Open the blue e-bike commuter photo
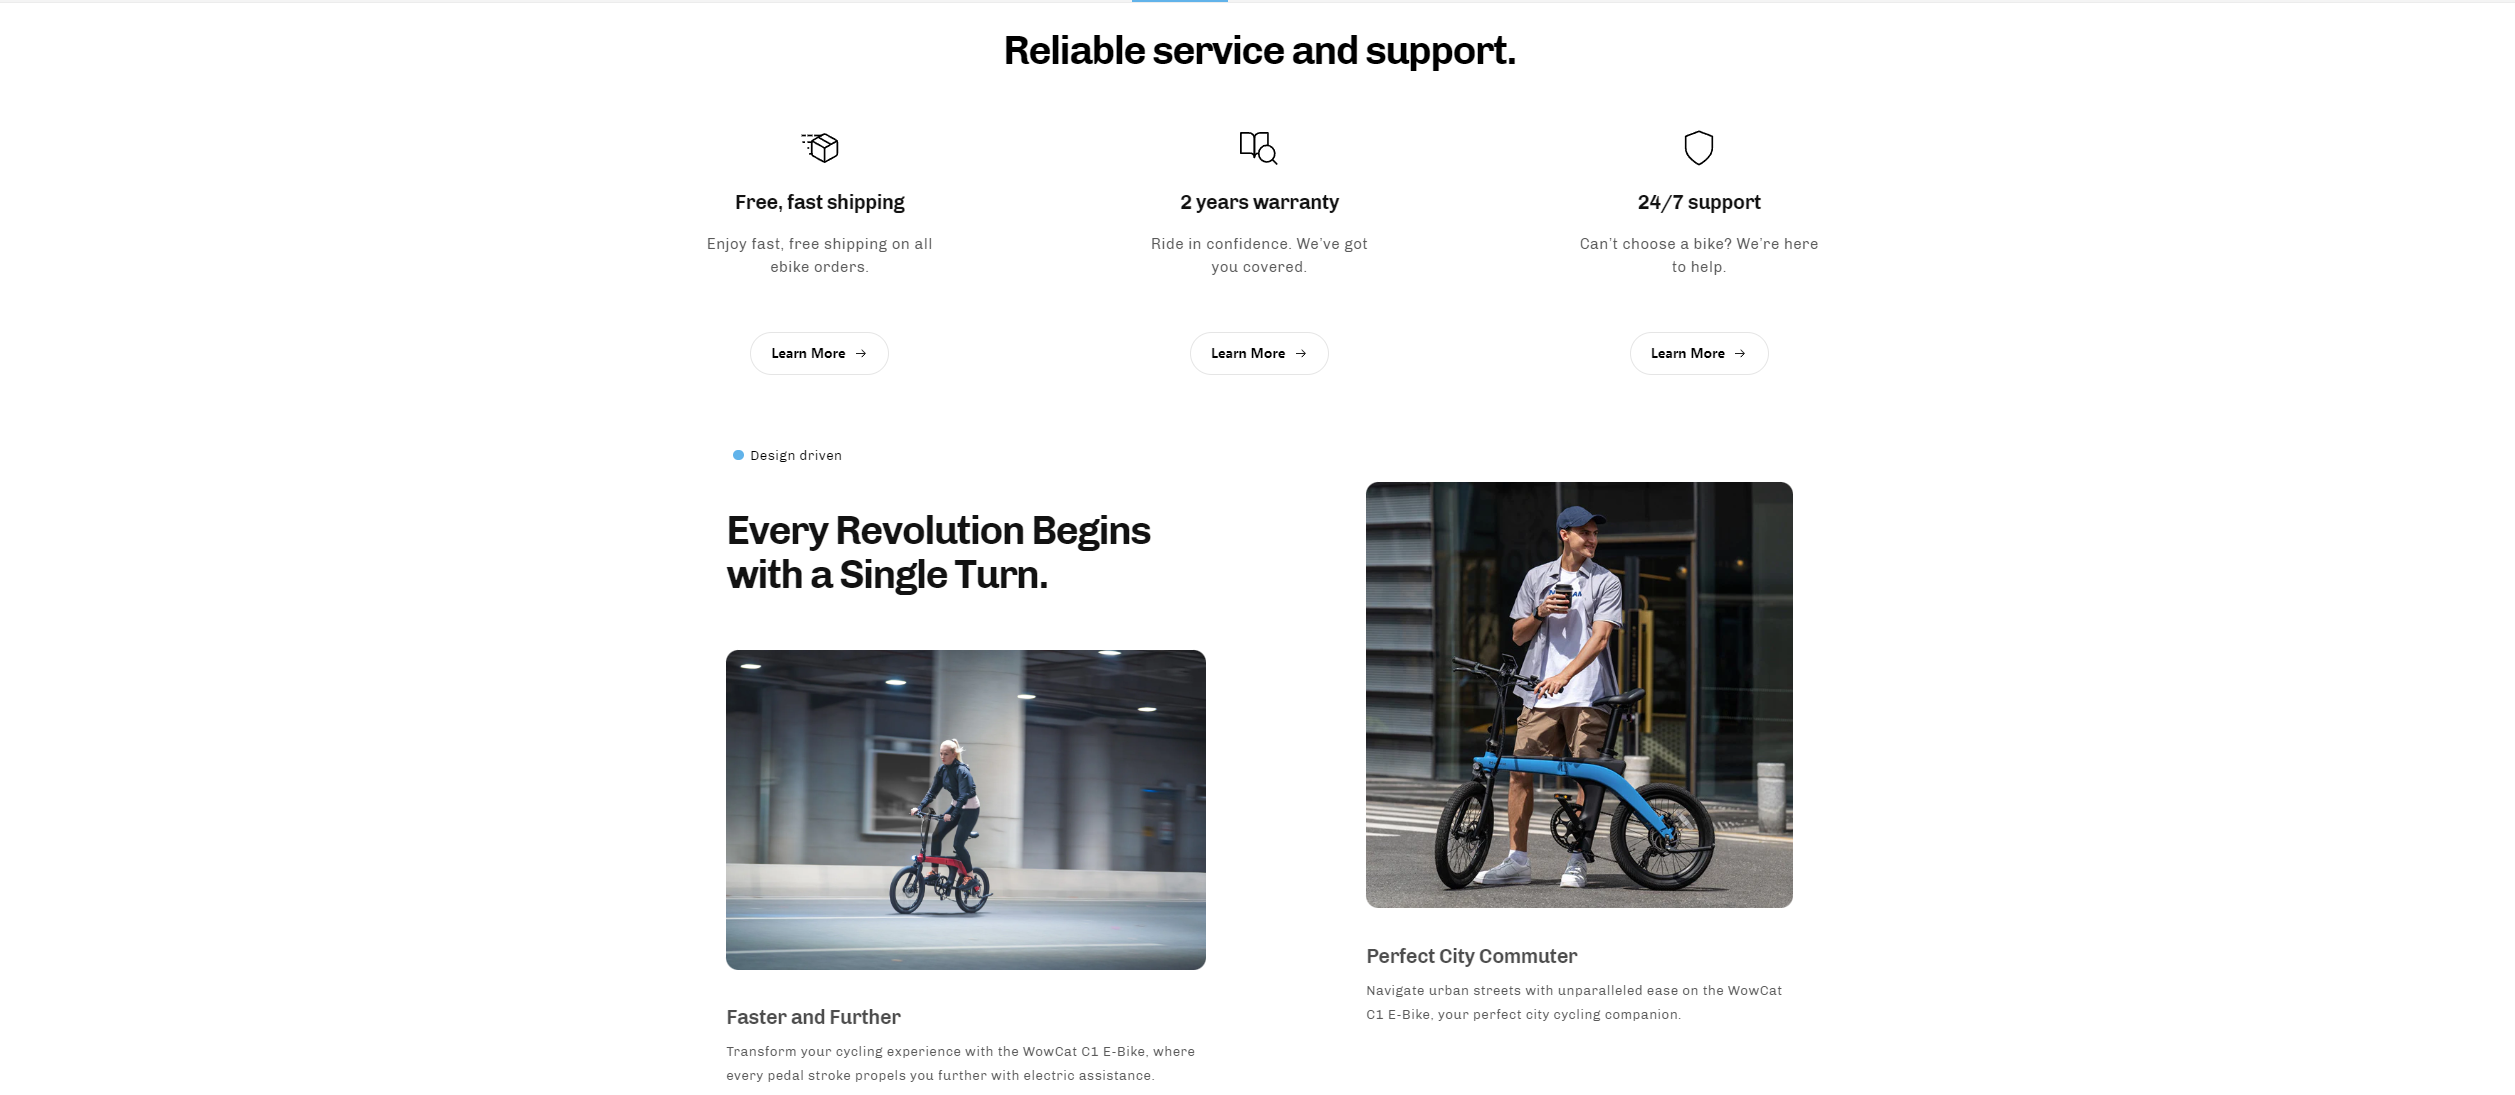2515x1095 pixels. tap(1579, 695)
